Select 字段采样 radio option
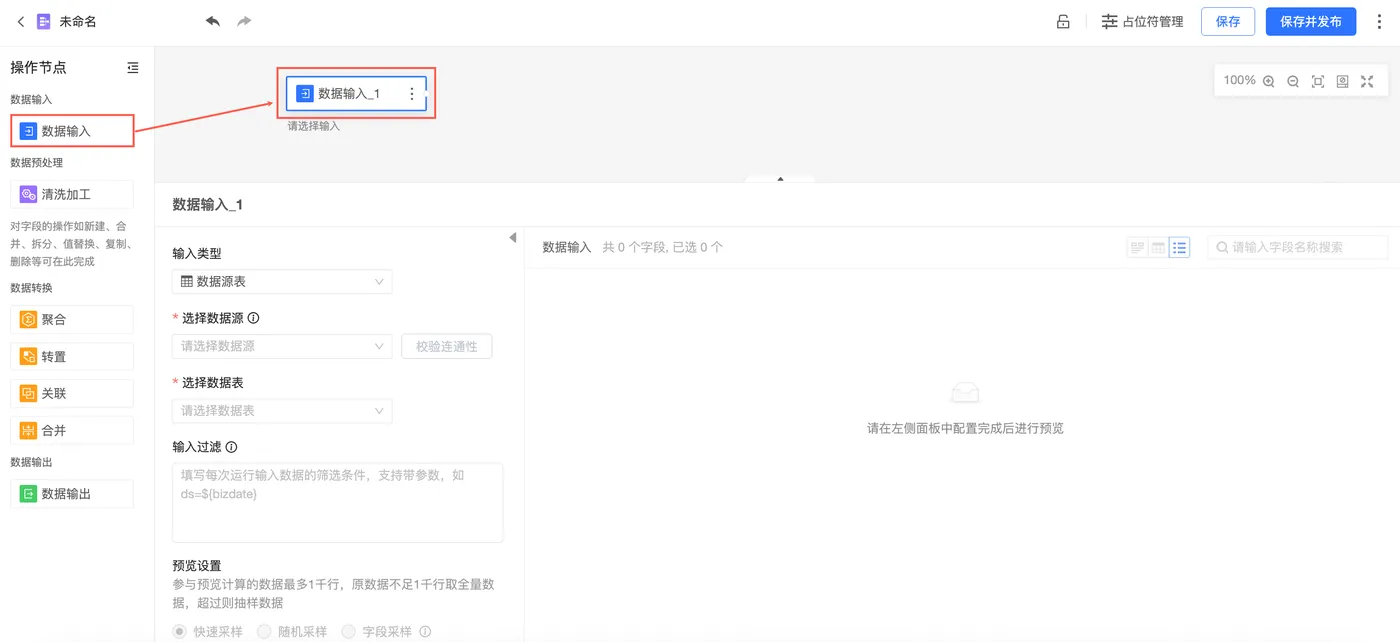The height and width of the screenshot is (642, 1400). [x=348, y=631]
